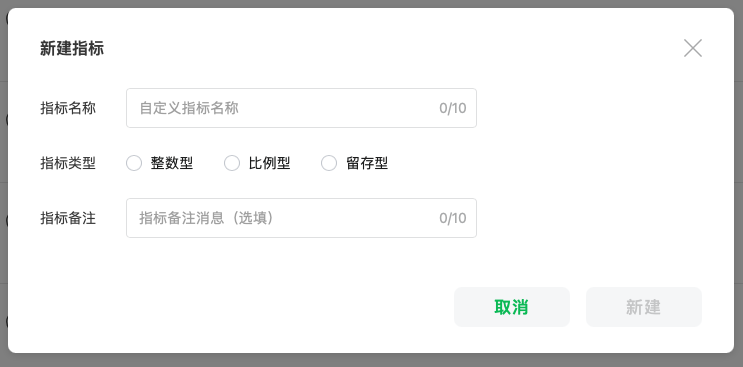Click the 指标备注 field label
This screenshot has height=367, width=743.
coord(68,218)
